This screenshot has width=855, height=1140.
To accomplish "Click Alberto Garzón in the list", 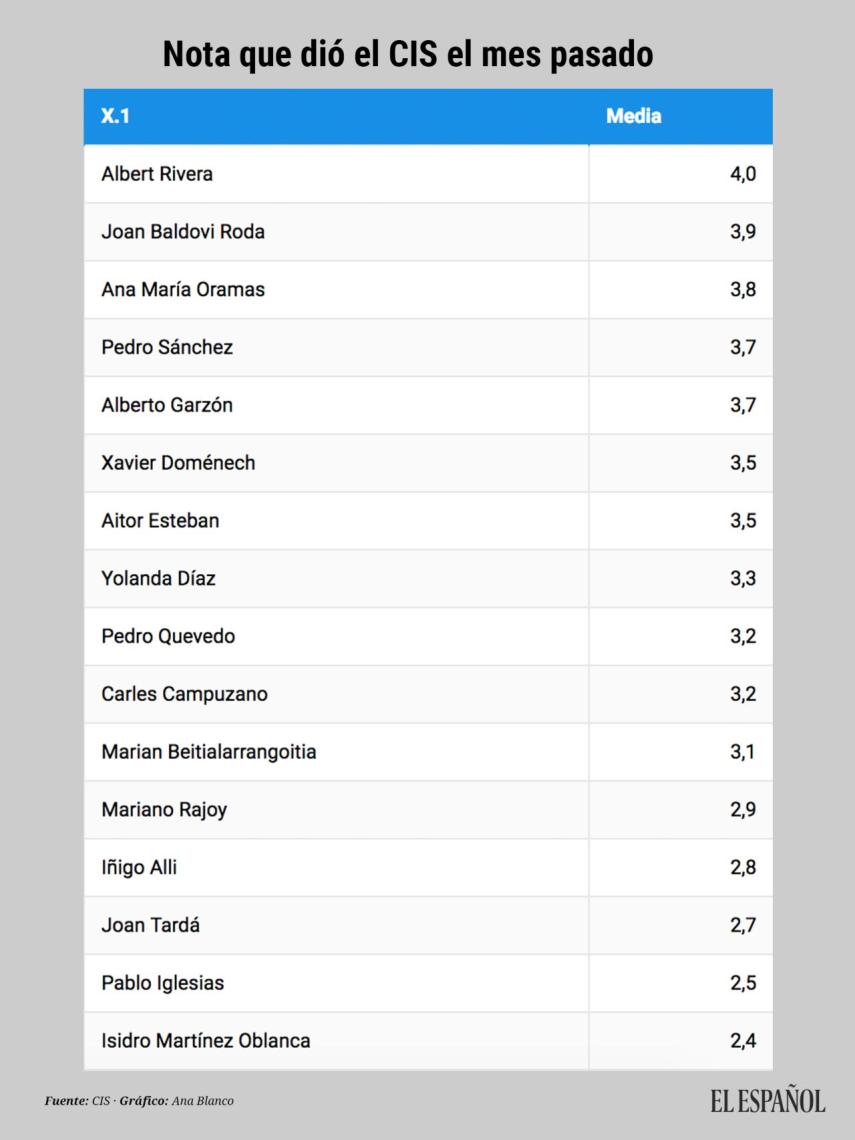I will (167, 405).
